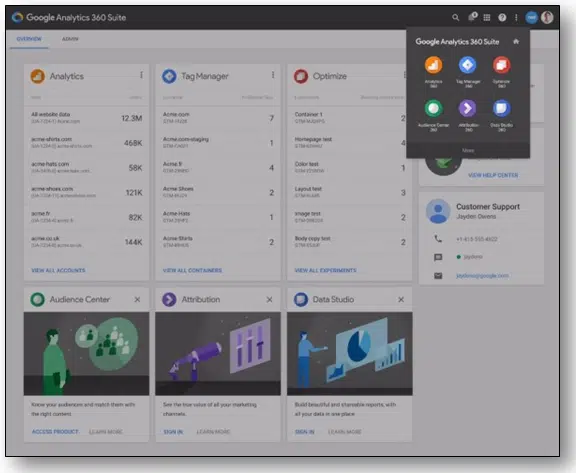Select the Image test experiment row
Image resolution: width=576 pixels, height=473 pixels.
[x=350, y=217]
